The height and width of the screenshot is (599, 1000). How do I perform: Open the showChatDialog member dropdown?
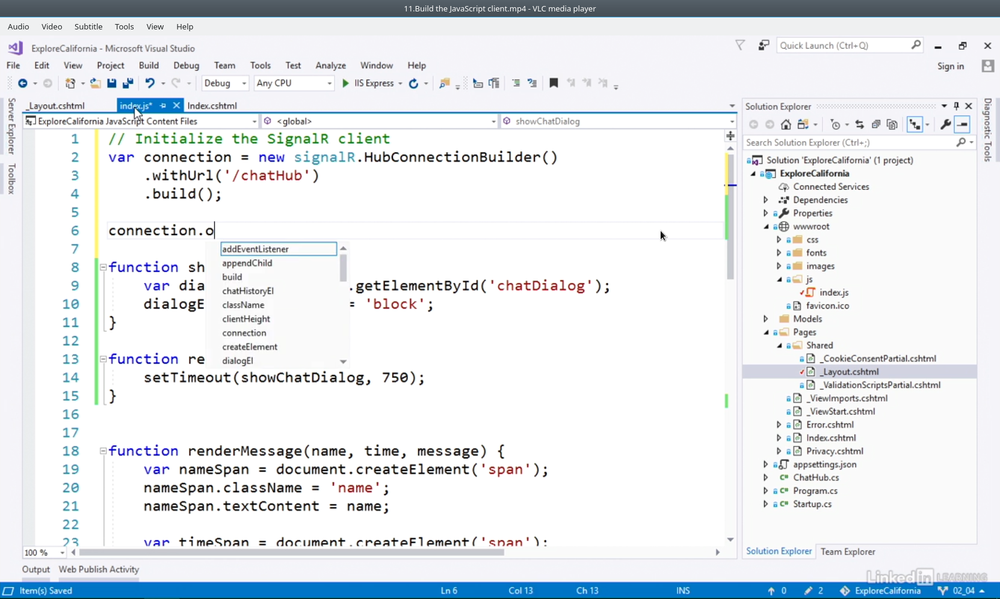[618, 121]
